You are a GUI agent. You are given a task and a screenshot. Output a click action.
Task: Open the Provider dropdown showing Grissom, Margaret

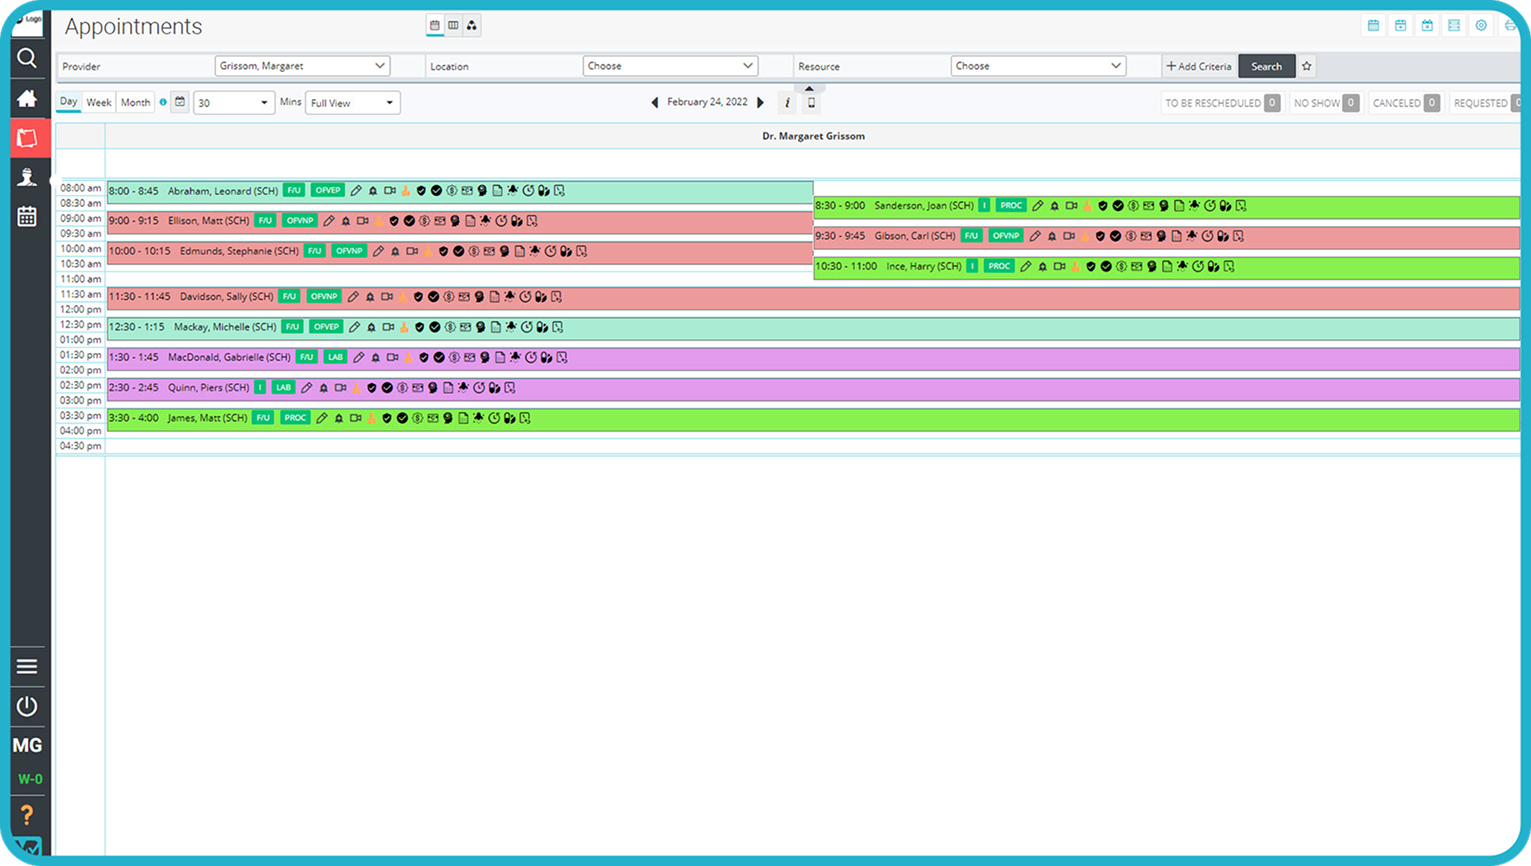point(302,66)
